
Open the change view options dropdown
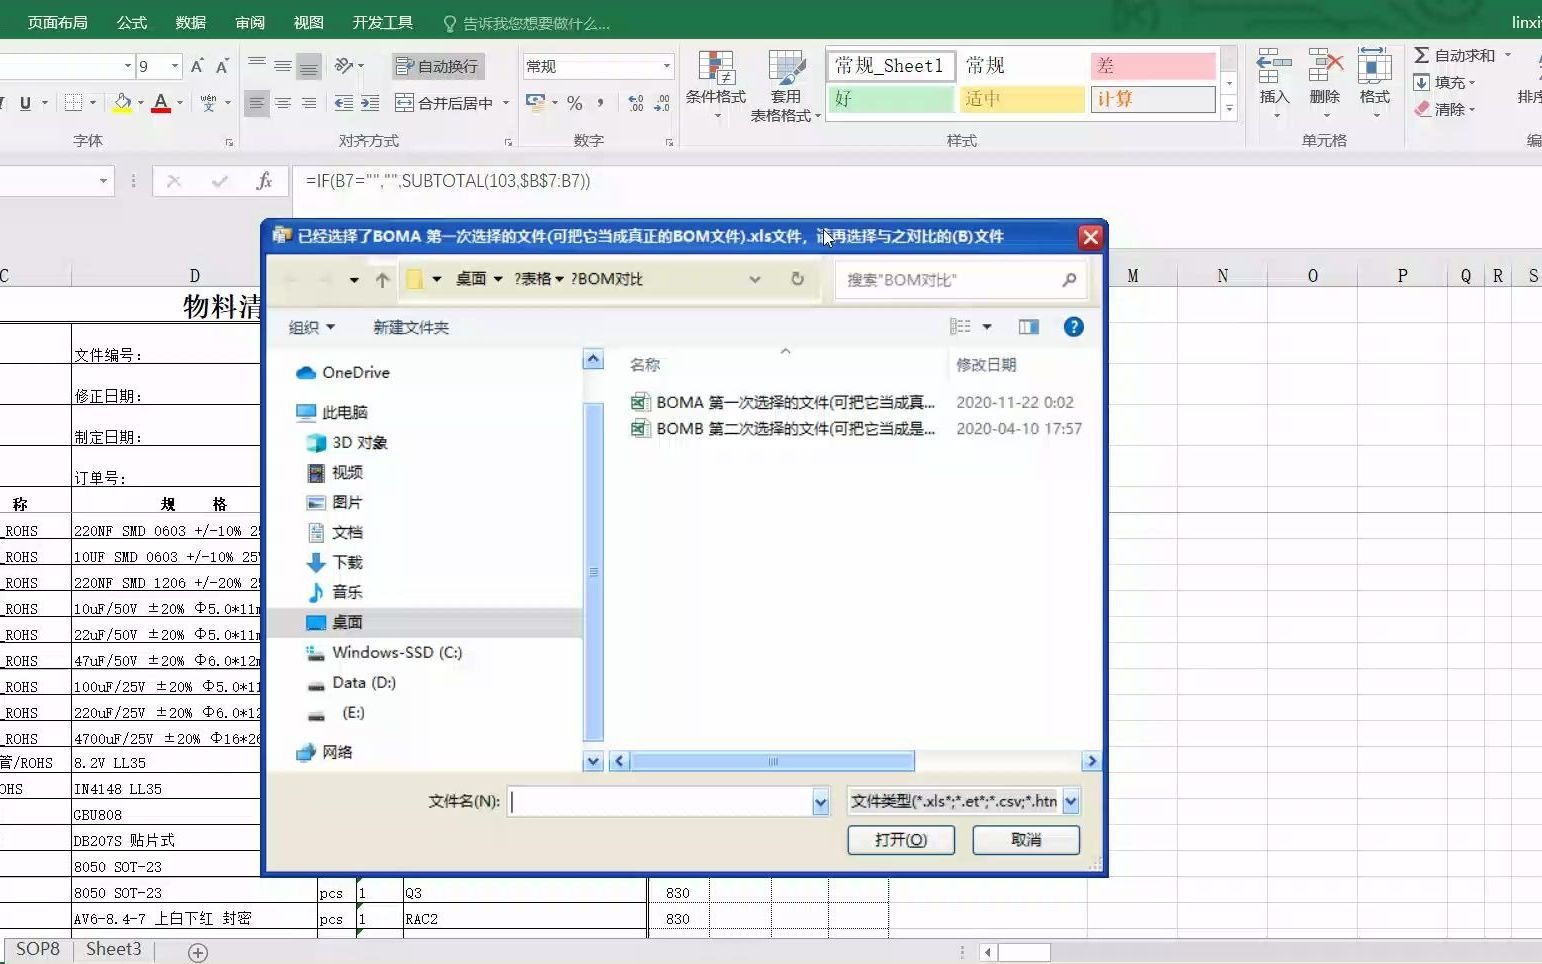[x=987, y=327]
